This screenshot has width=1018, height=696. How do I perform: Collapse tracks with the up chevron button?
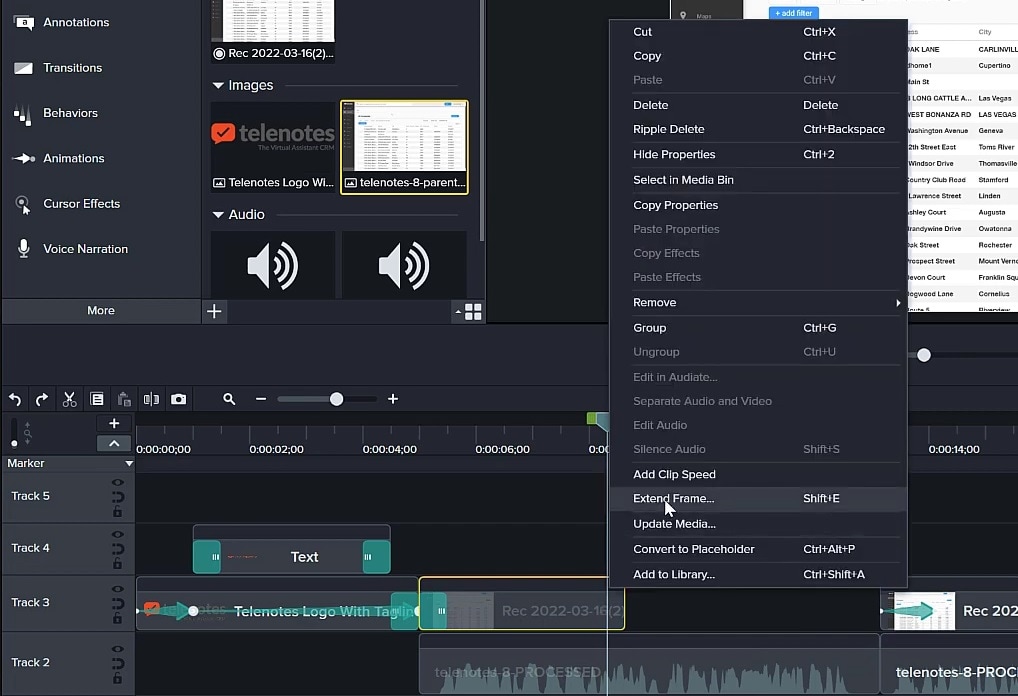point(114,443)
